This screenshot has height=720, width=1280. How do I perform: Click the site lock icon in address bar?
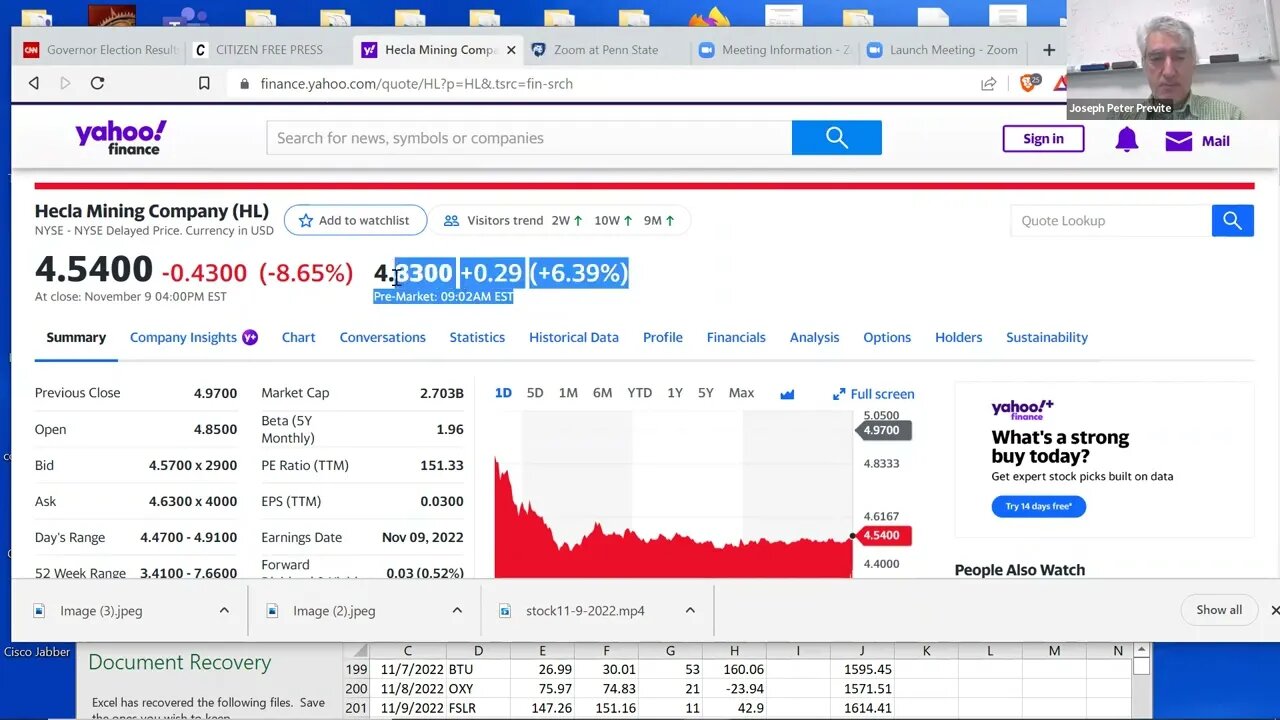pos(244,84)
